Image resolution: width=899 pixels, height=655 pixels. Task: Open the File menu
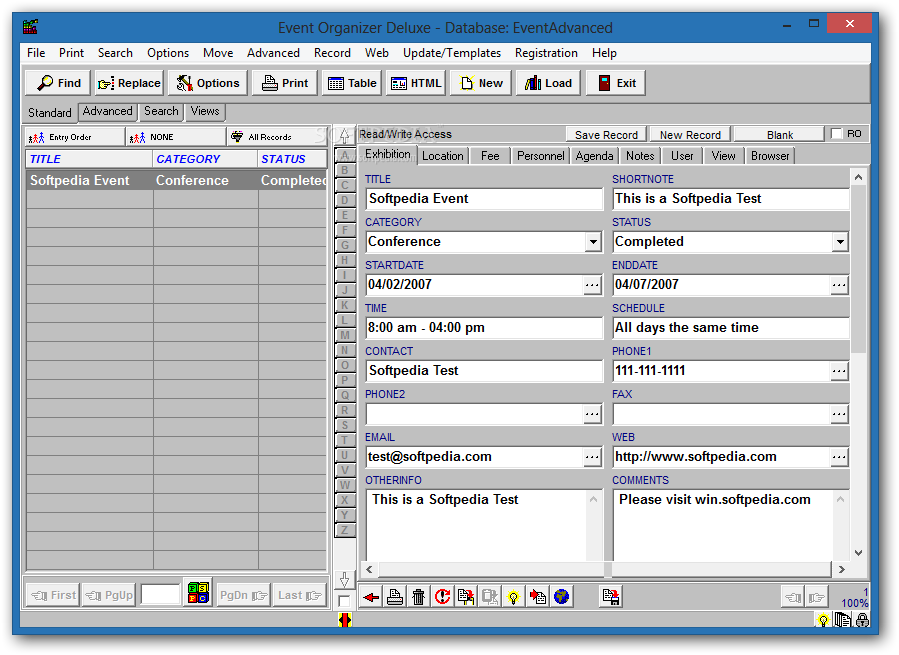(36, 53)
